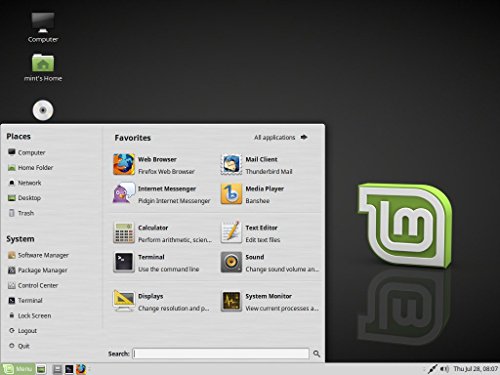Open the Computer desktop icon
Image resolution: width=500 pixels, height=375 pixels.
[x=43, y=27]
